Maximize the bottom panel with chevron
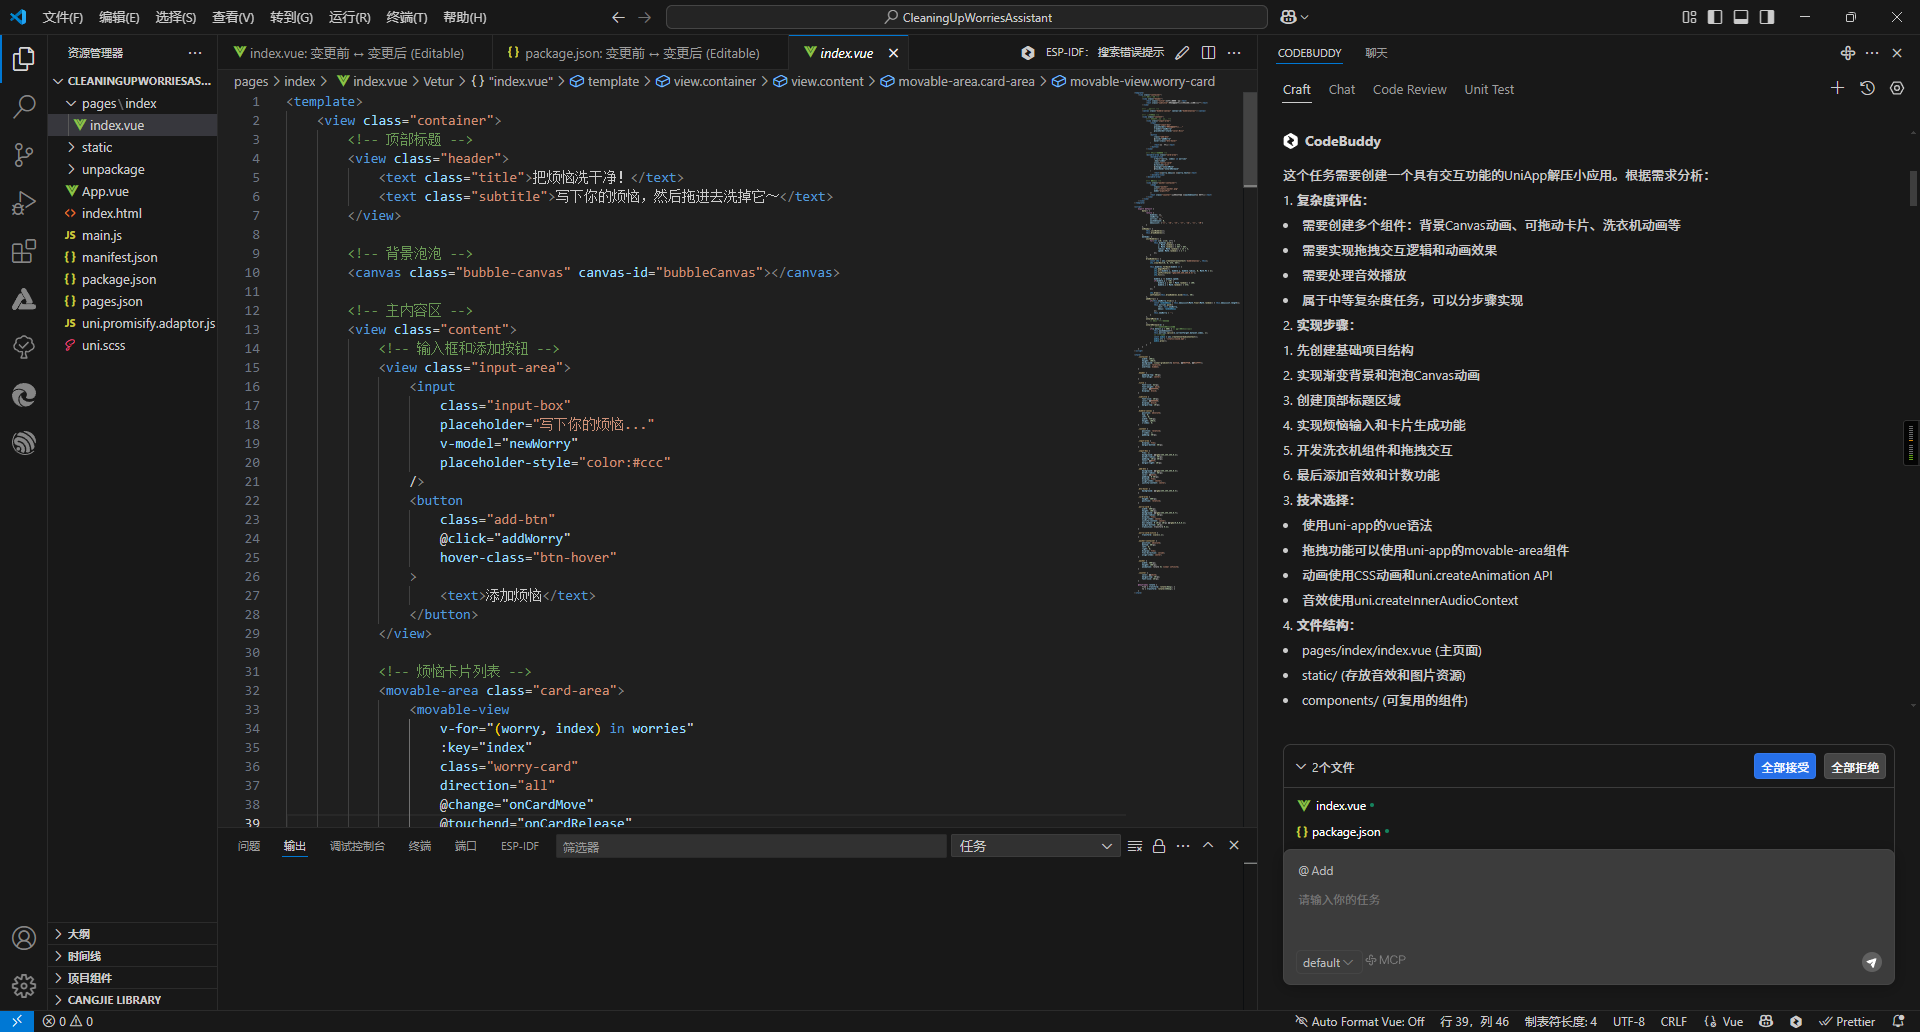Viewport: 1920px width, 1032px height. pyautogui.click(x=1208, y=846)
